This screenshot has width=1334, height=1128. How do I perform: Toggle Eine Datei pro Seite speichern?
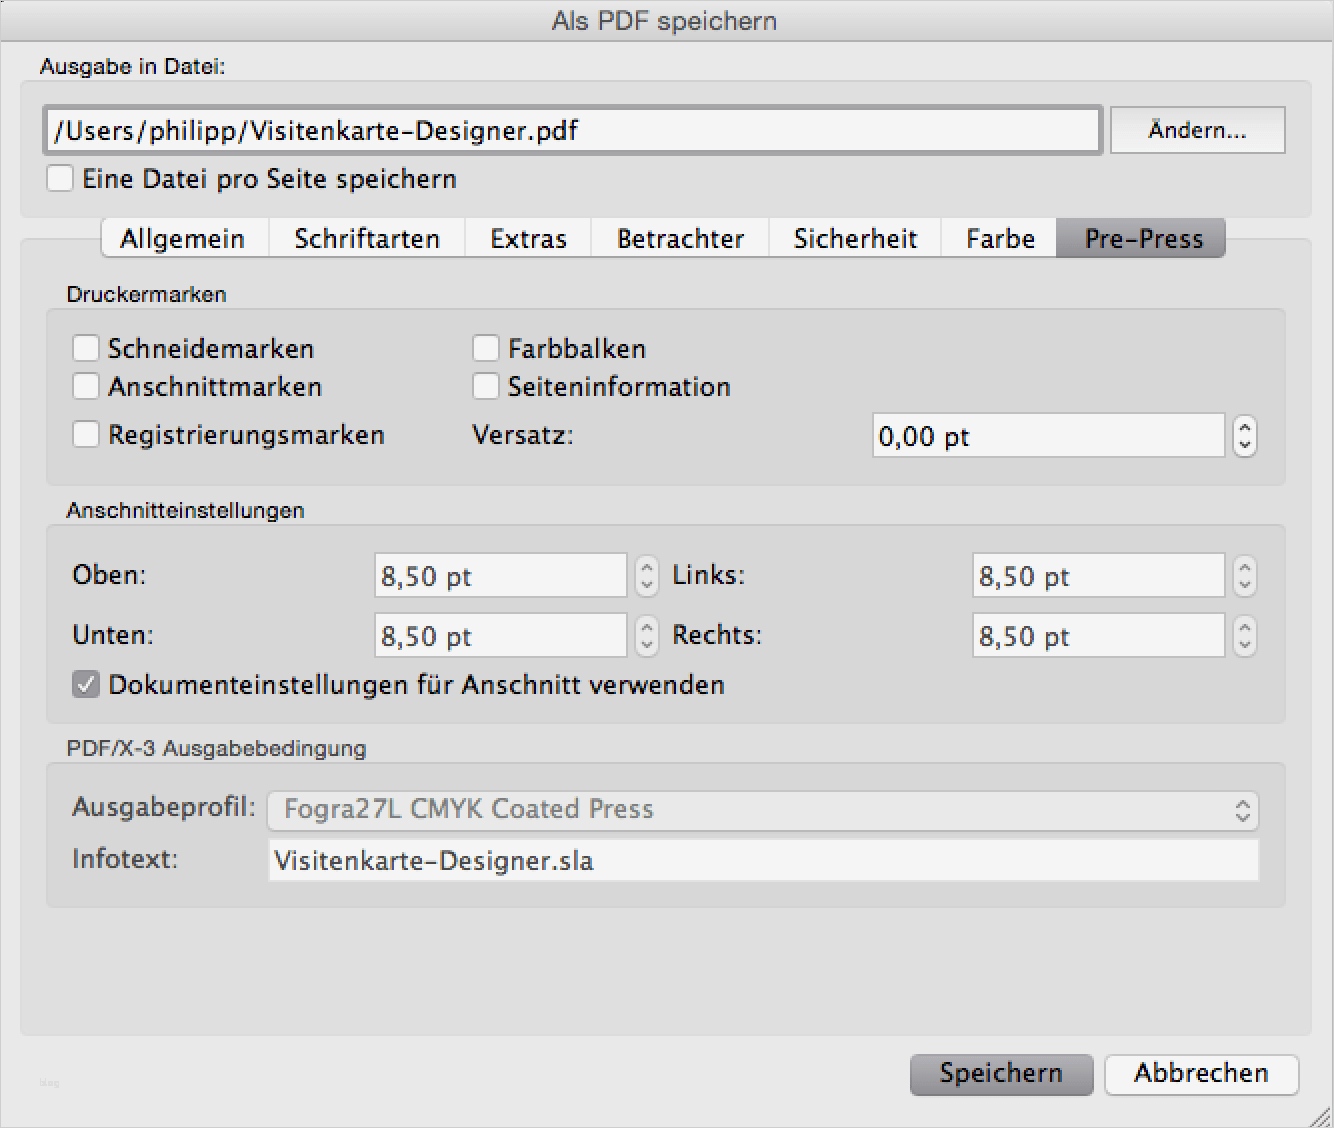[x=60, y=178]
